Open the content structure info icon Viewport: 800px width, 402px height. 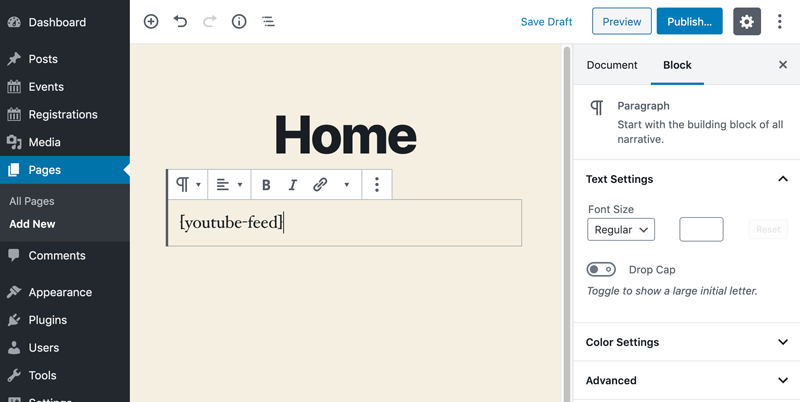[x=239, y=21]
